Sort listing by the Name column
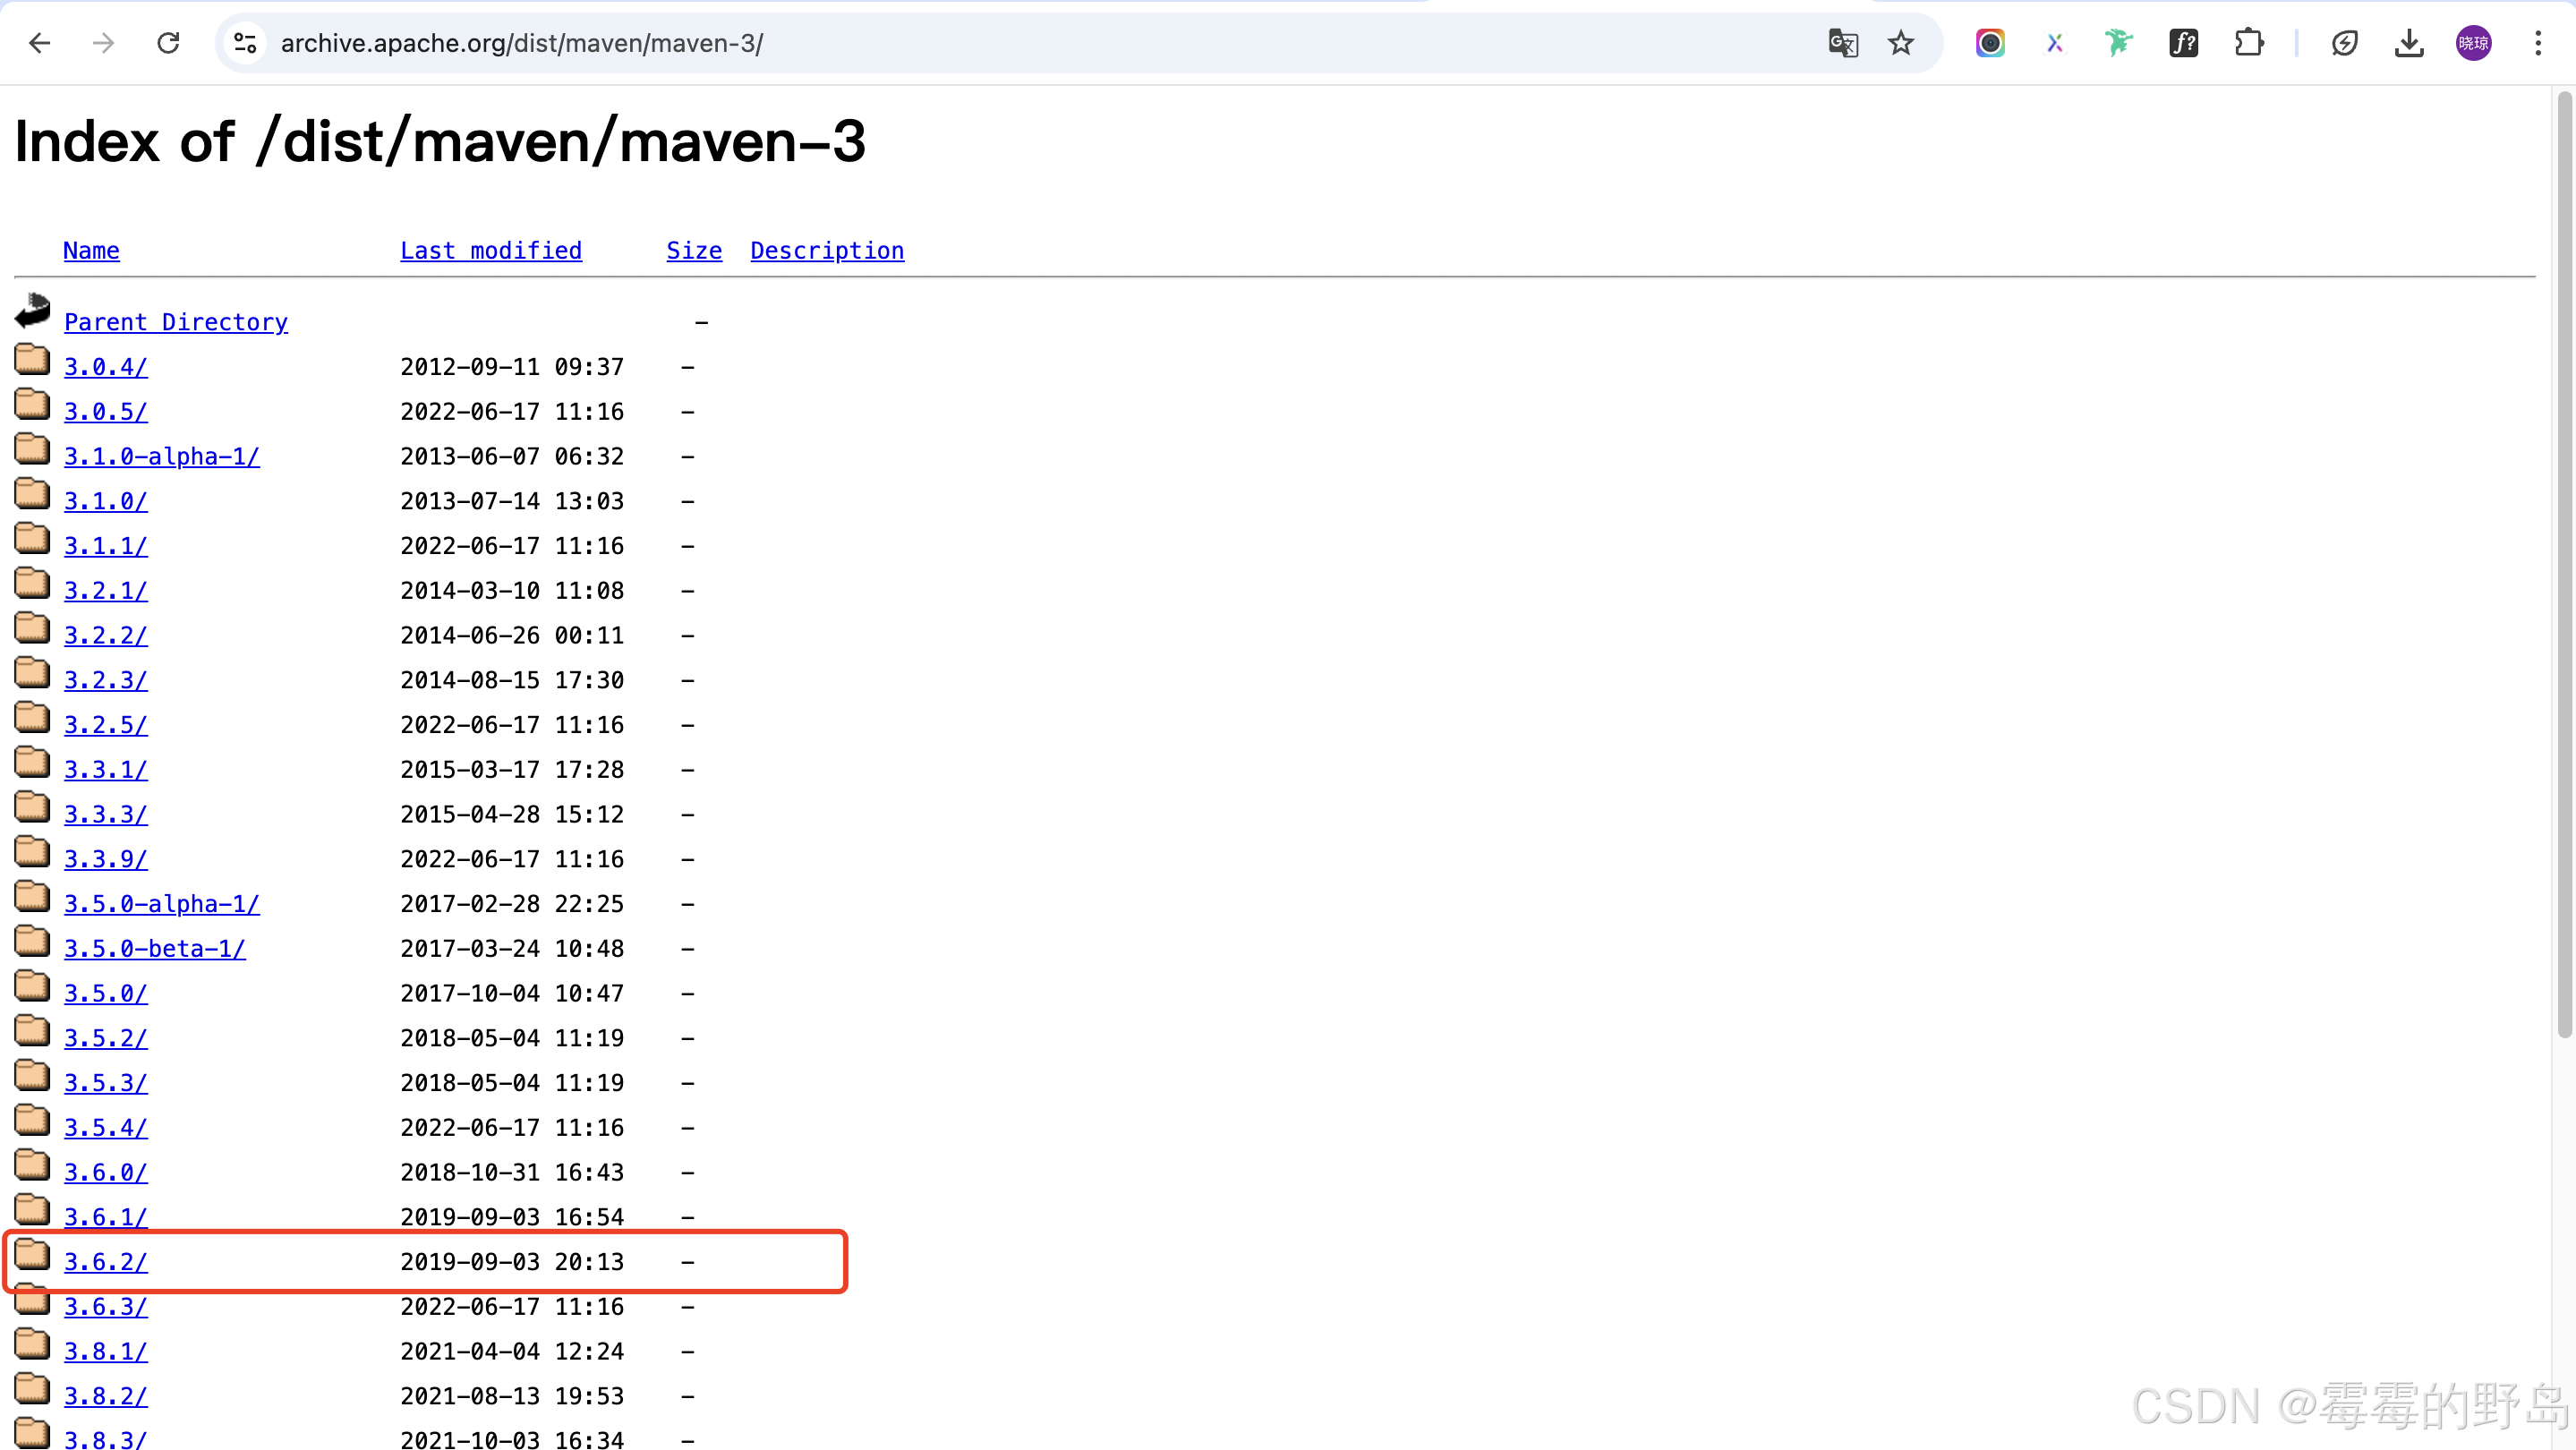 (x=91, y=250)
